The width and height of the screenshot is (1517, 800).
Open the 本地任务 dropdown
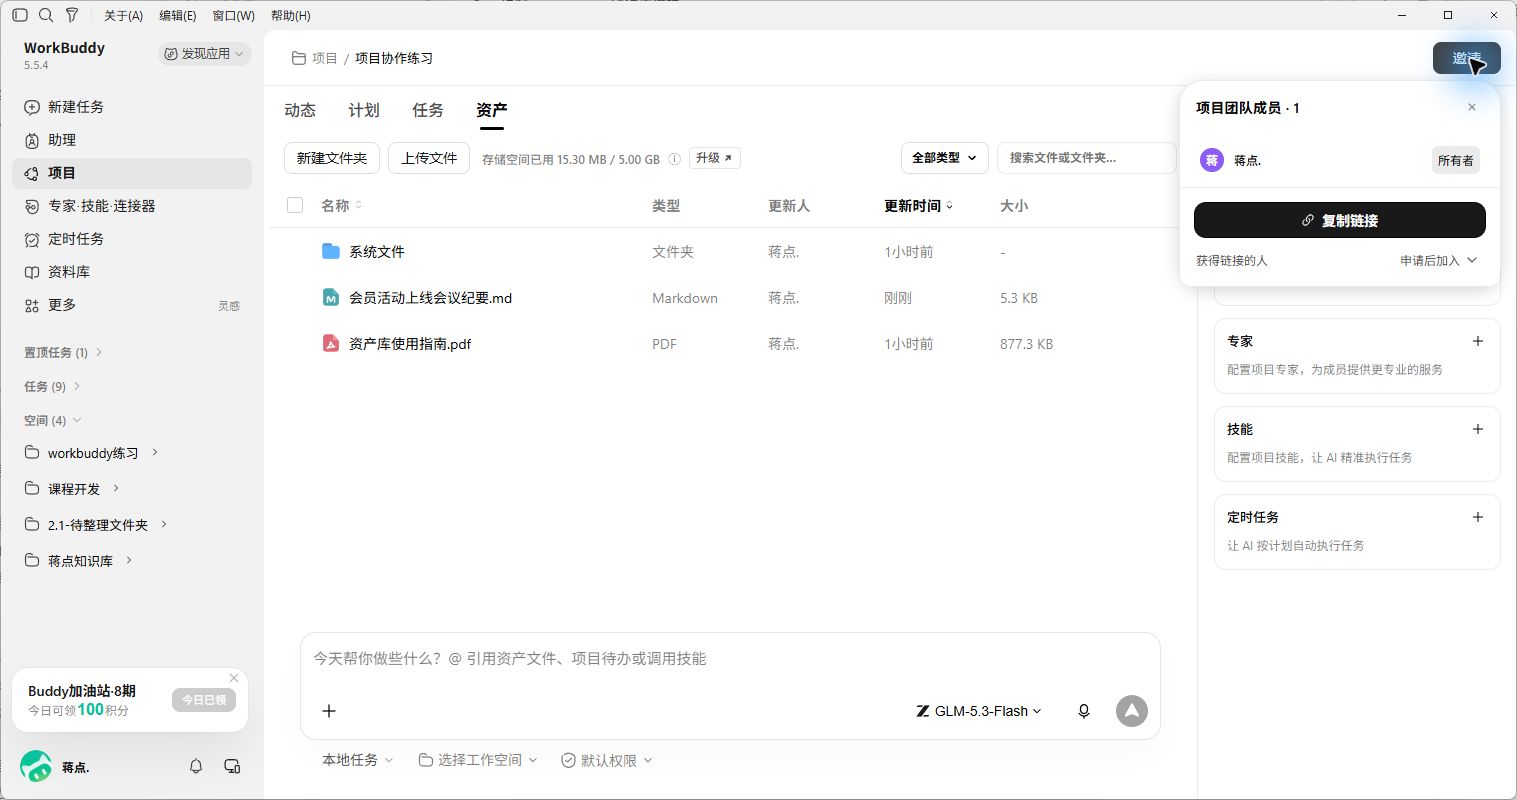tap(357, 760)
